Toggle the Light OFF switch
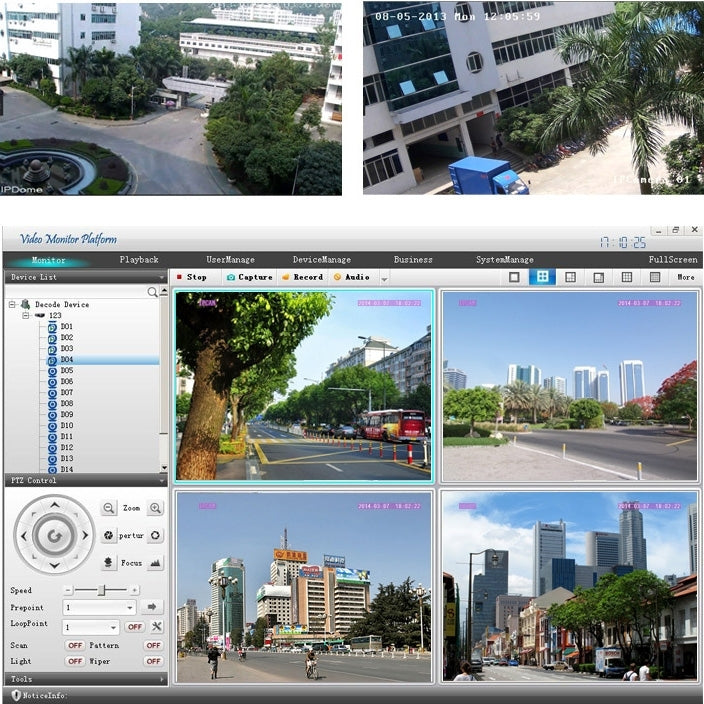Viewport: 704px width, 704px height. [75, 661]
